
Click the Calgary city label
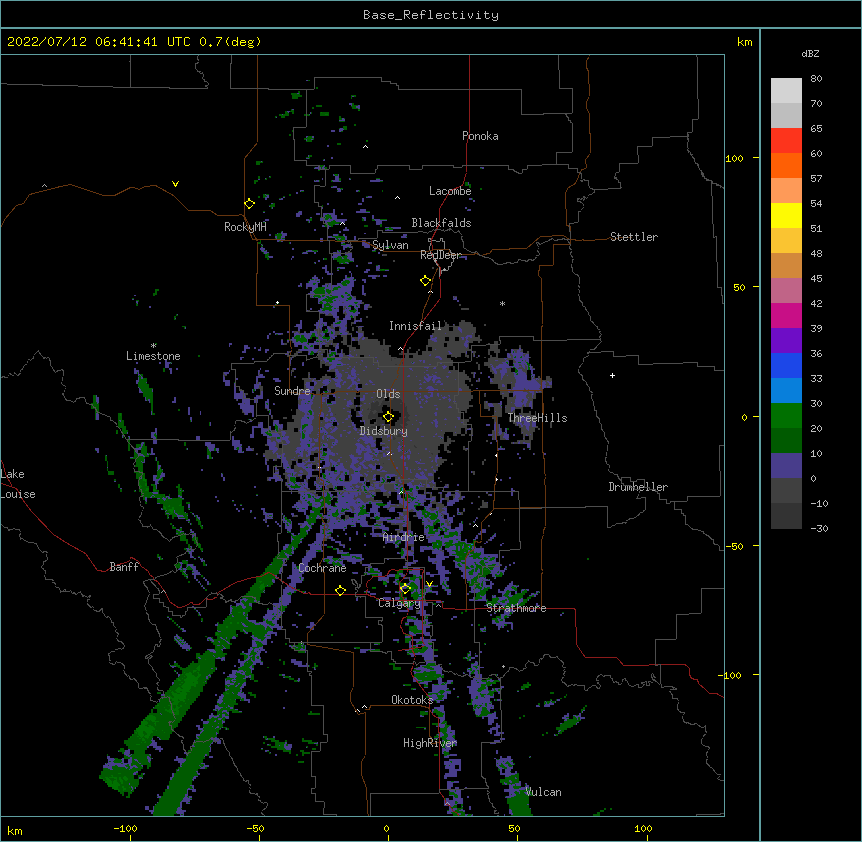(x=399, y=603)
